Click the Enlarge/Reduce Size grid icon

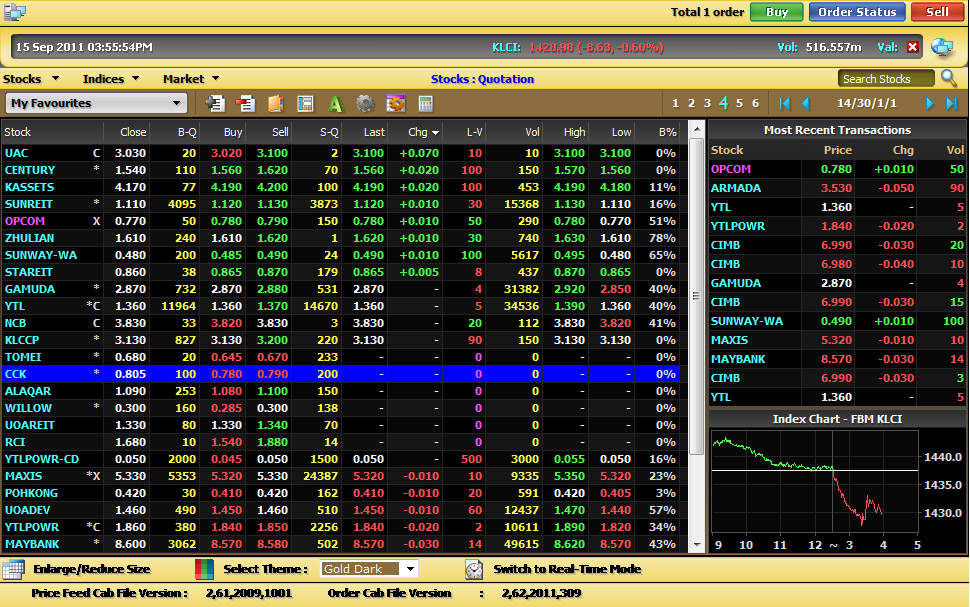(13, 569)
